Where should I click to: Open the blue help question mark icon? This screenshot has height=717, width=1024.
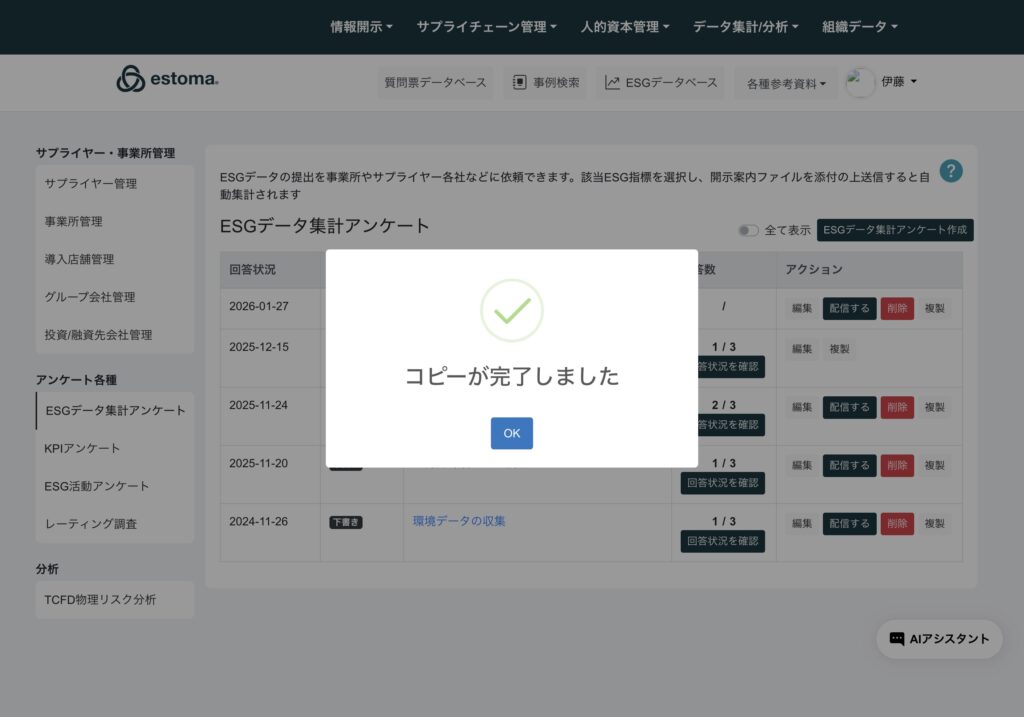pyautogui.click(x=951, y=171)
